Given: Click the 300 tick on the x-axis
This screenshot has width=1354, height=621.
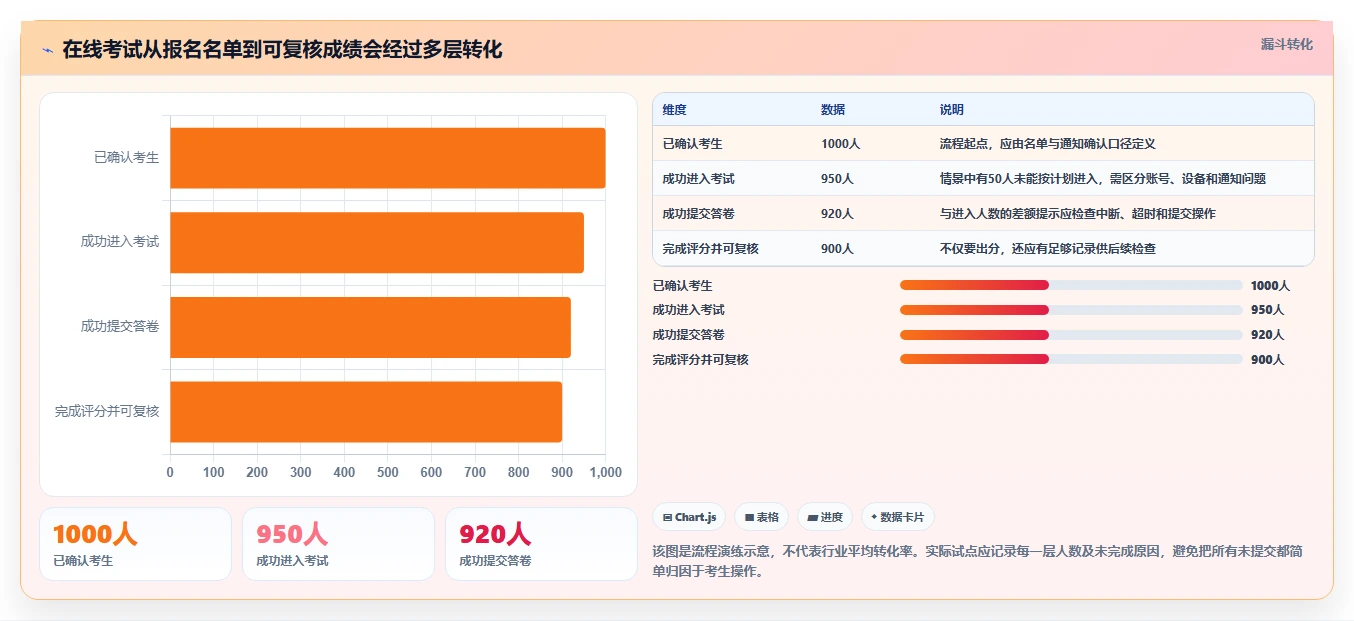Looking at the screenshot, I should click(301, 473).
